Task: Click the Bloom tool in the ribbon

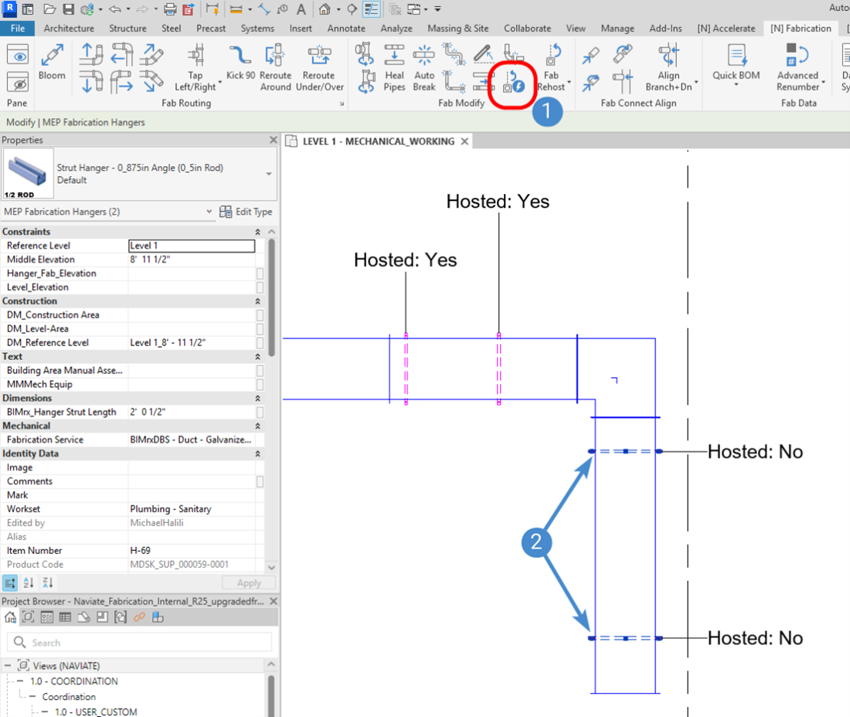Action: click(51, 60)
